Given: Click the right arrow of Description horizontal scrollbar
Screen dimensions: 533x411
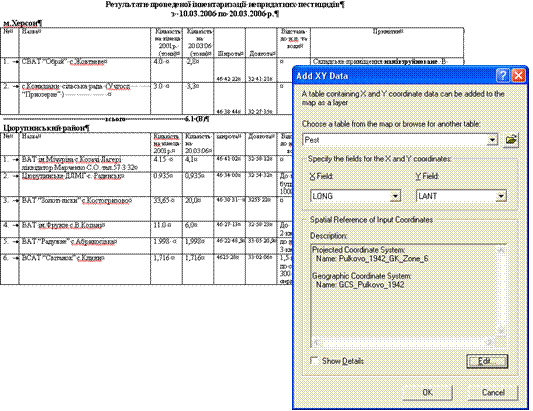Looking at the screenshot, I should click(490, 342).
